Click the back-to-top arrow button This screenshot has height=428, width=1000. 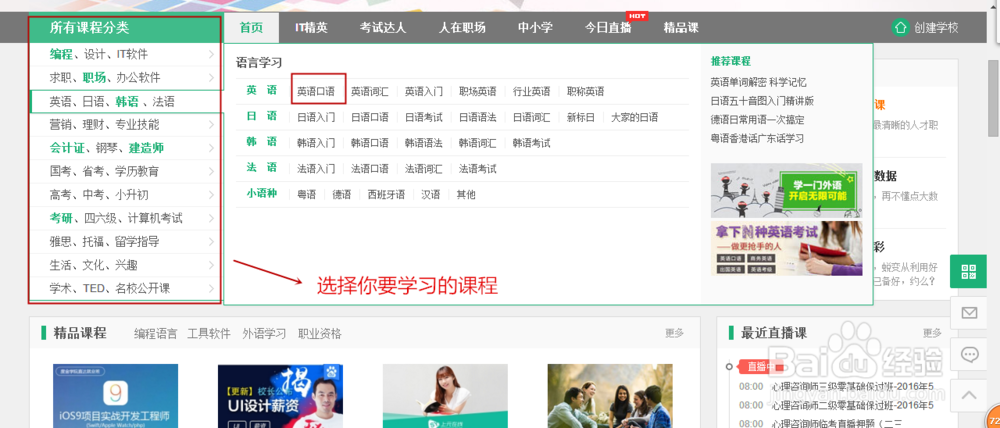coord(969,395)
